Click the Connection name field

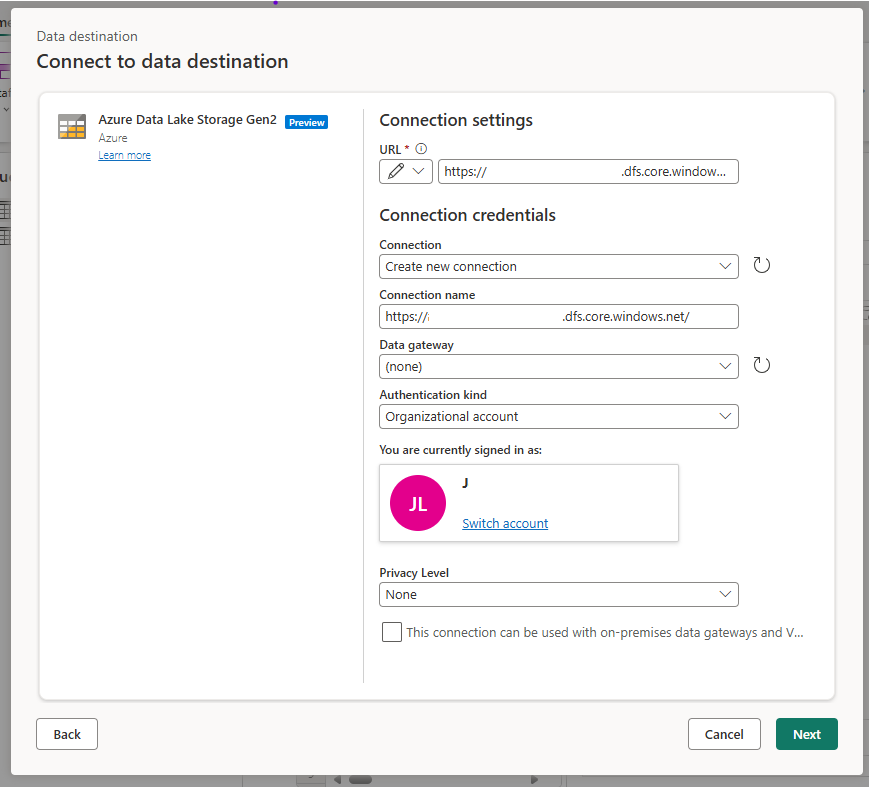point(559,316)
